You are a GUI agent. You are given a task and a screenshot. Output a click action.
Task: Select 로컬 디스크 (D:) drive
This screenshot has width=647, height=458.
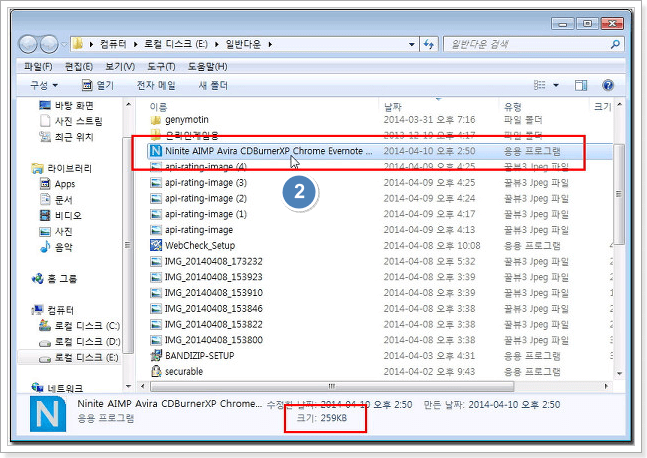pos(79,342)
